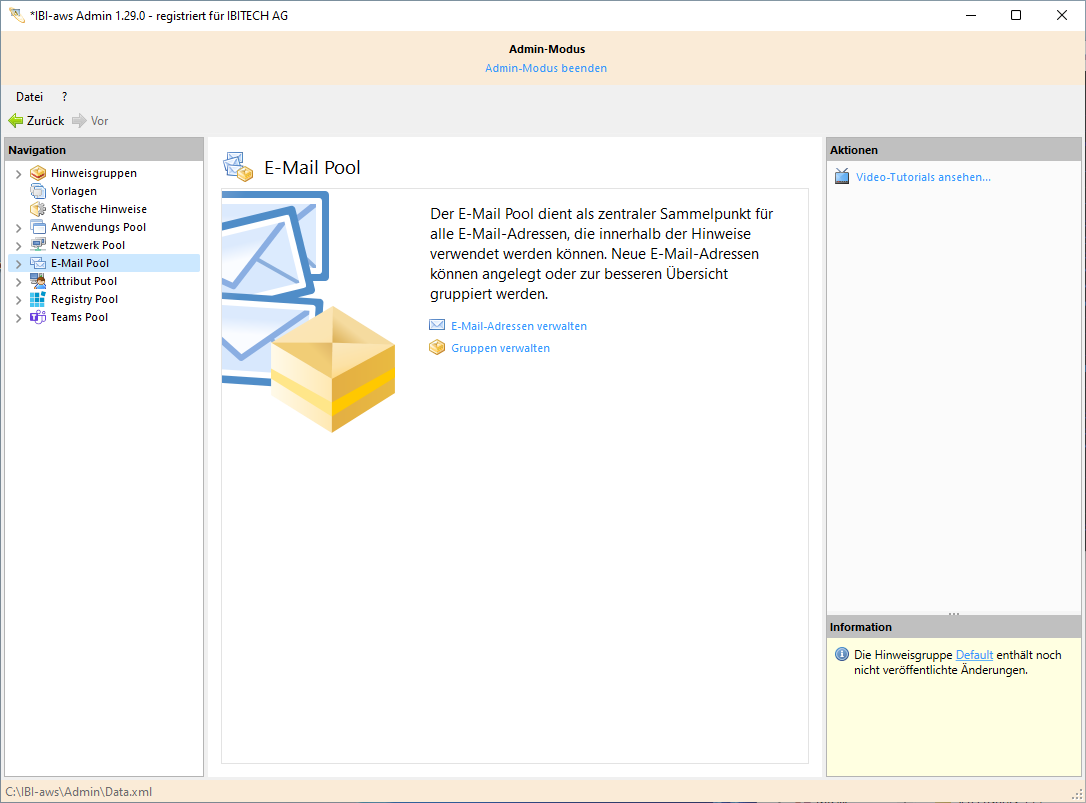1086x803 pixels.
Task: Open E-Mail-Adressen verwalten link
Action: pos(519,326)
